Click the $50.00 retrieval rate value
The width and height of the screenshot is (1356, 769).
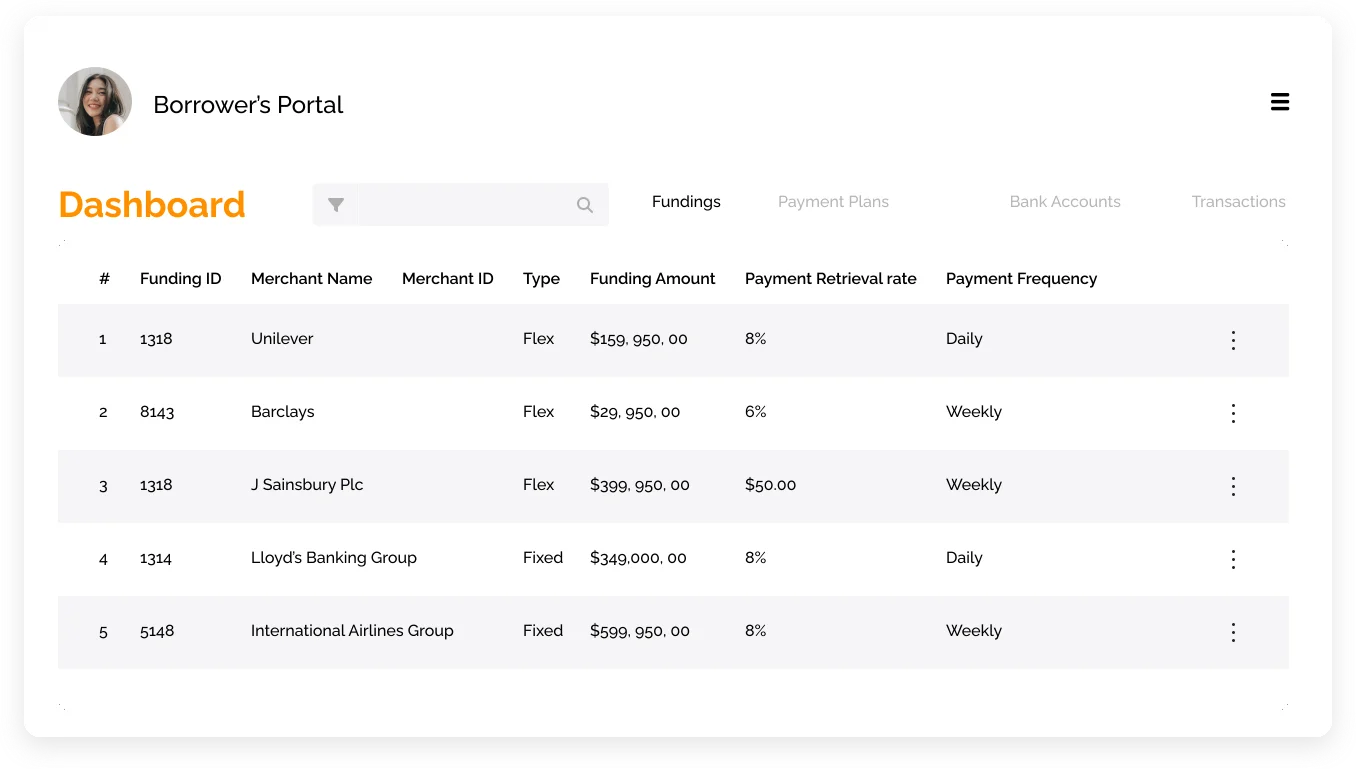770,485
